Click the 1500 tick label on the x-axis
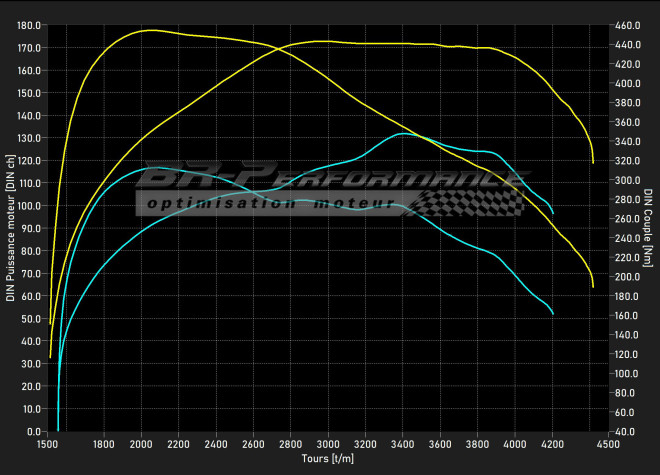Screen dimensions: 660x475 (47, 443)
